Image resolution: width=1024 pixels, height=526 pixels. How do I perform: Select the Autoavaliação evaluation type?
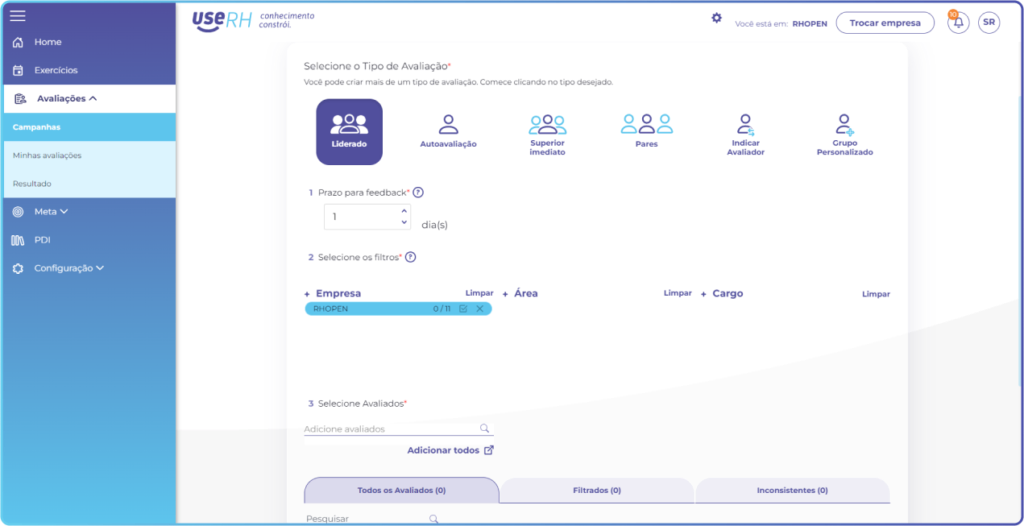(x=448, y=131)
